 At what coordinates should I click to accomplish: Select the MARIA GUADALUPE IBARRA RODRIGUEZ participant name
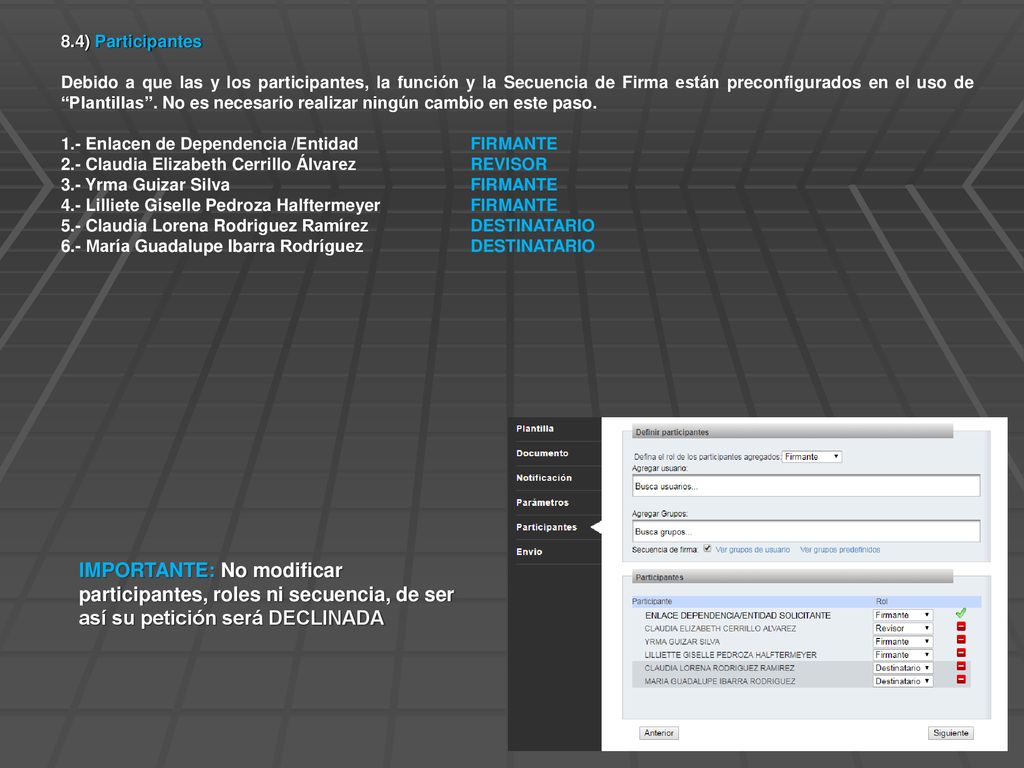coord(720,681)
